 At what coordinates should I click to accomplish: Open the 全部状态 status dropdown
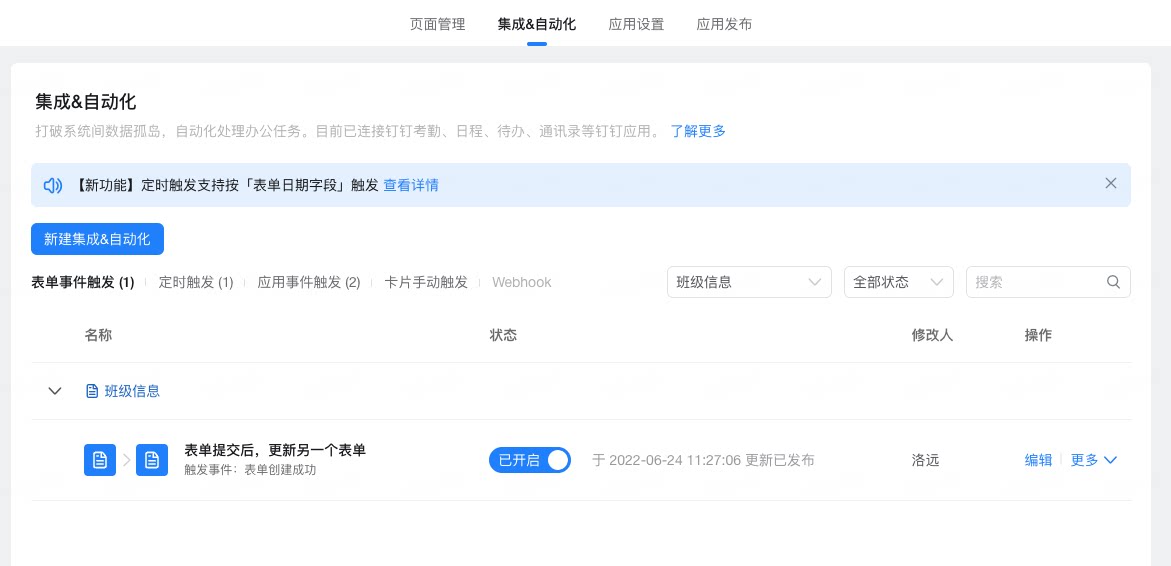point(898,282)
